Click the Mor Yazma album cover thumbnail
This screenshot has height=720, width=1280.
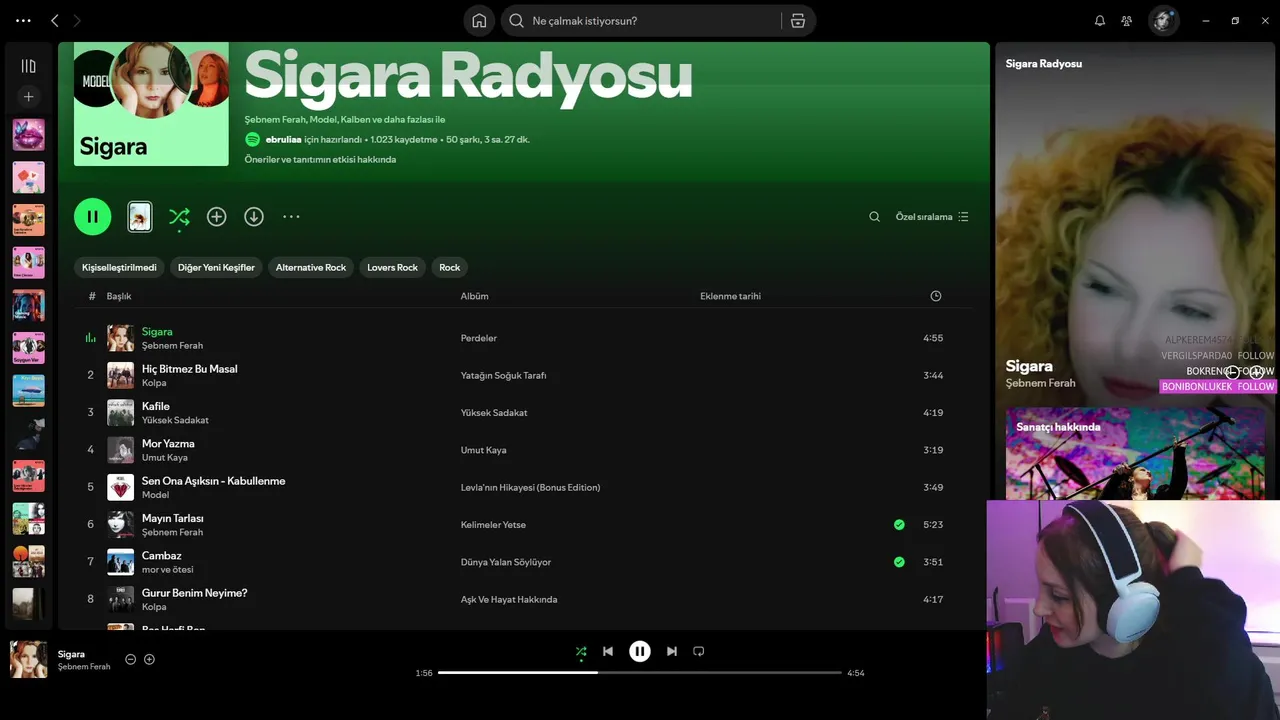tap(120, 450)
